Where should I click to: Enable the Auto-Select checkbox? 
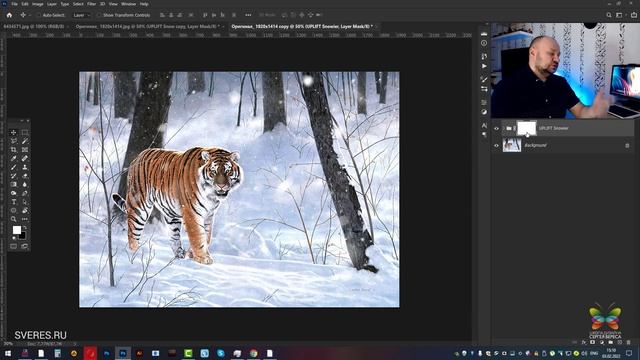coord(39,15)
